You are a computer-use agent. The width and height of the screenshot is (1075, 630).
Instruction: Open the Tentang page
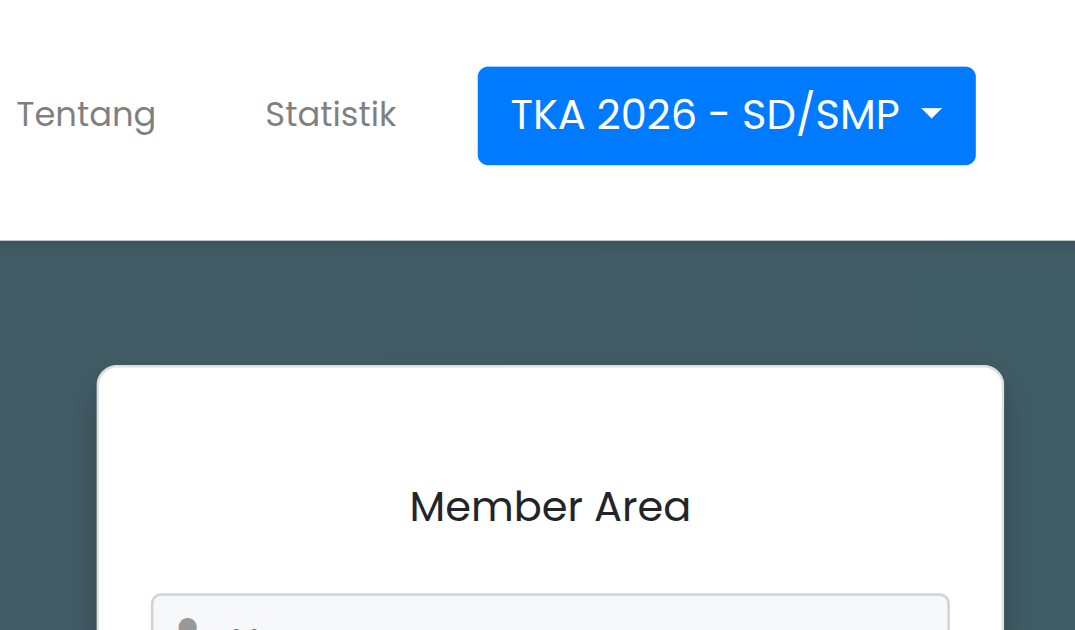[x=85, y=114]
